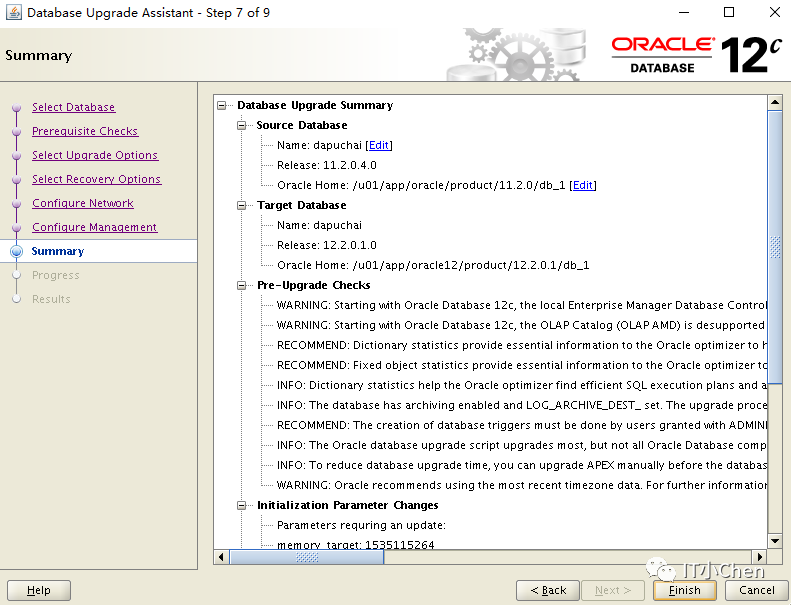This screenshot has height=605, width=791.
Task: Collapse Initialization Parameter Changes node
Action: (x=242, y=506)
